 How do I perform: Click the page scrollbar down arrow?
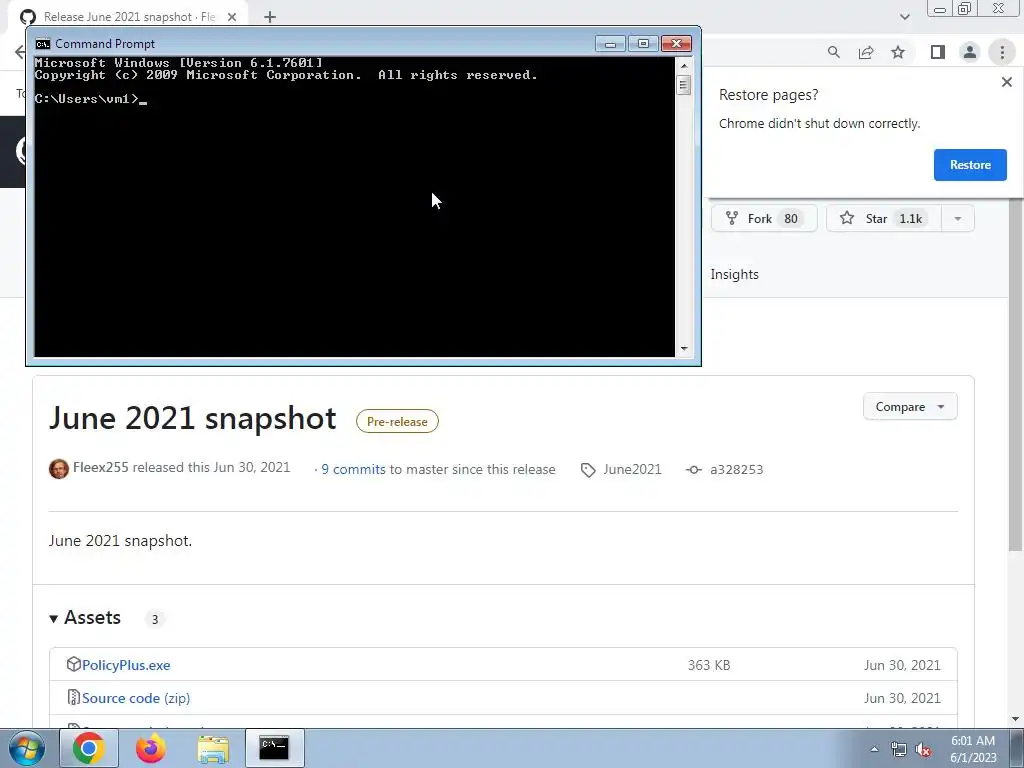1016,719
